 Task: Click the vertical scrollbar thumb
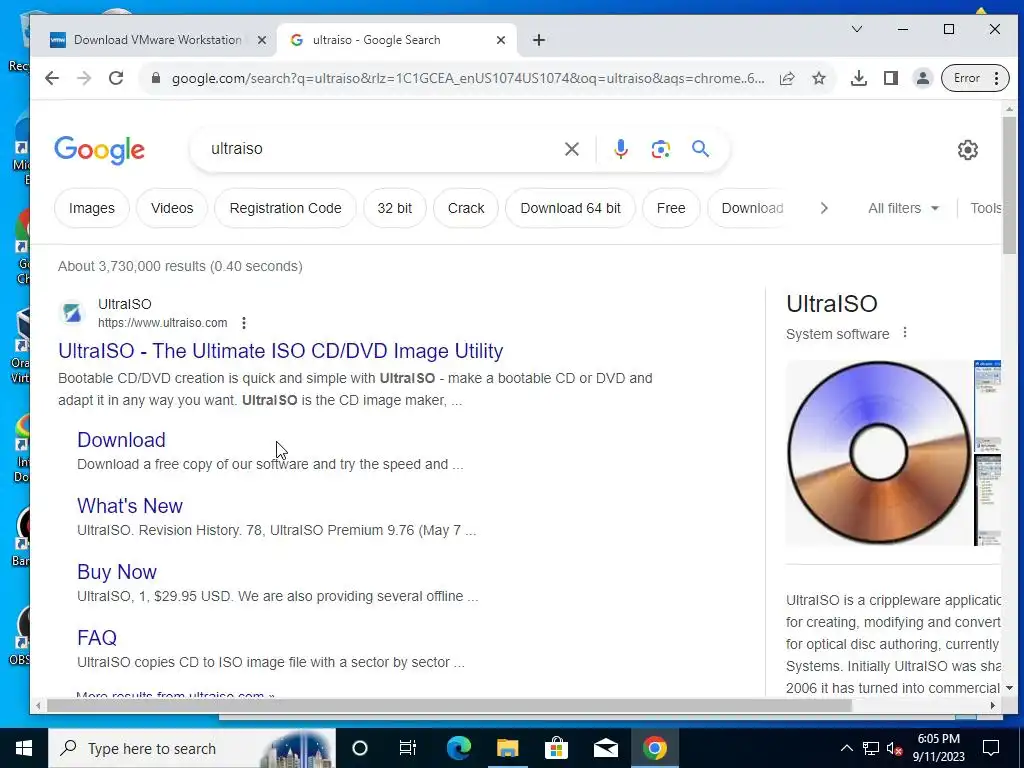1010,186
